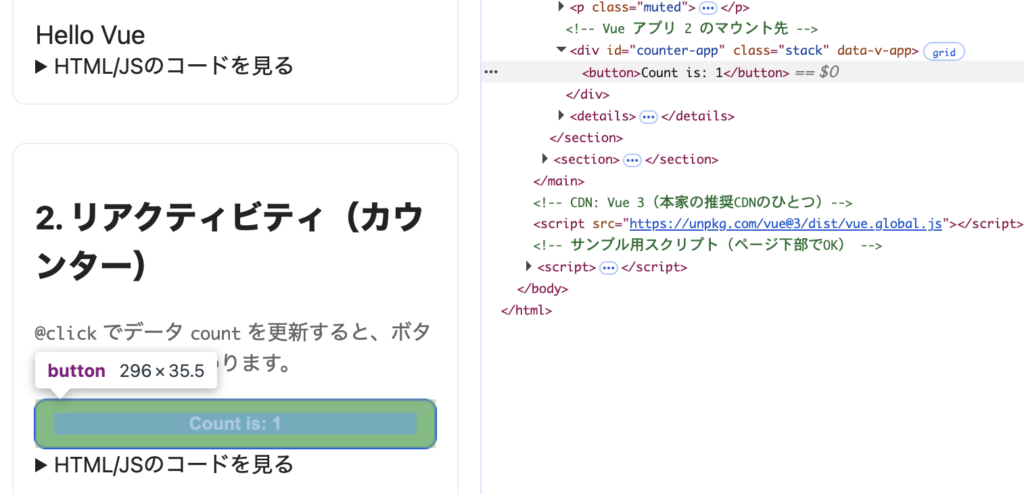This screenshot has width=1024, height=494.
Task: Expand 'HTML/JSのコードを見る' below the counter button
Action: click(164, 465)
